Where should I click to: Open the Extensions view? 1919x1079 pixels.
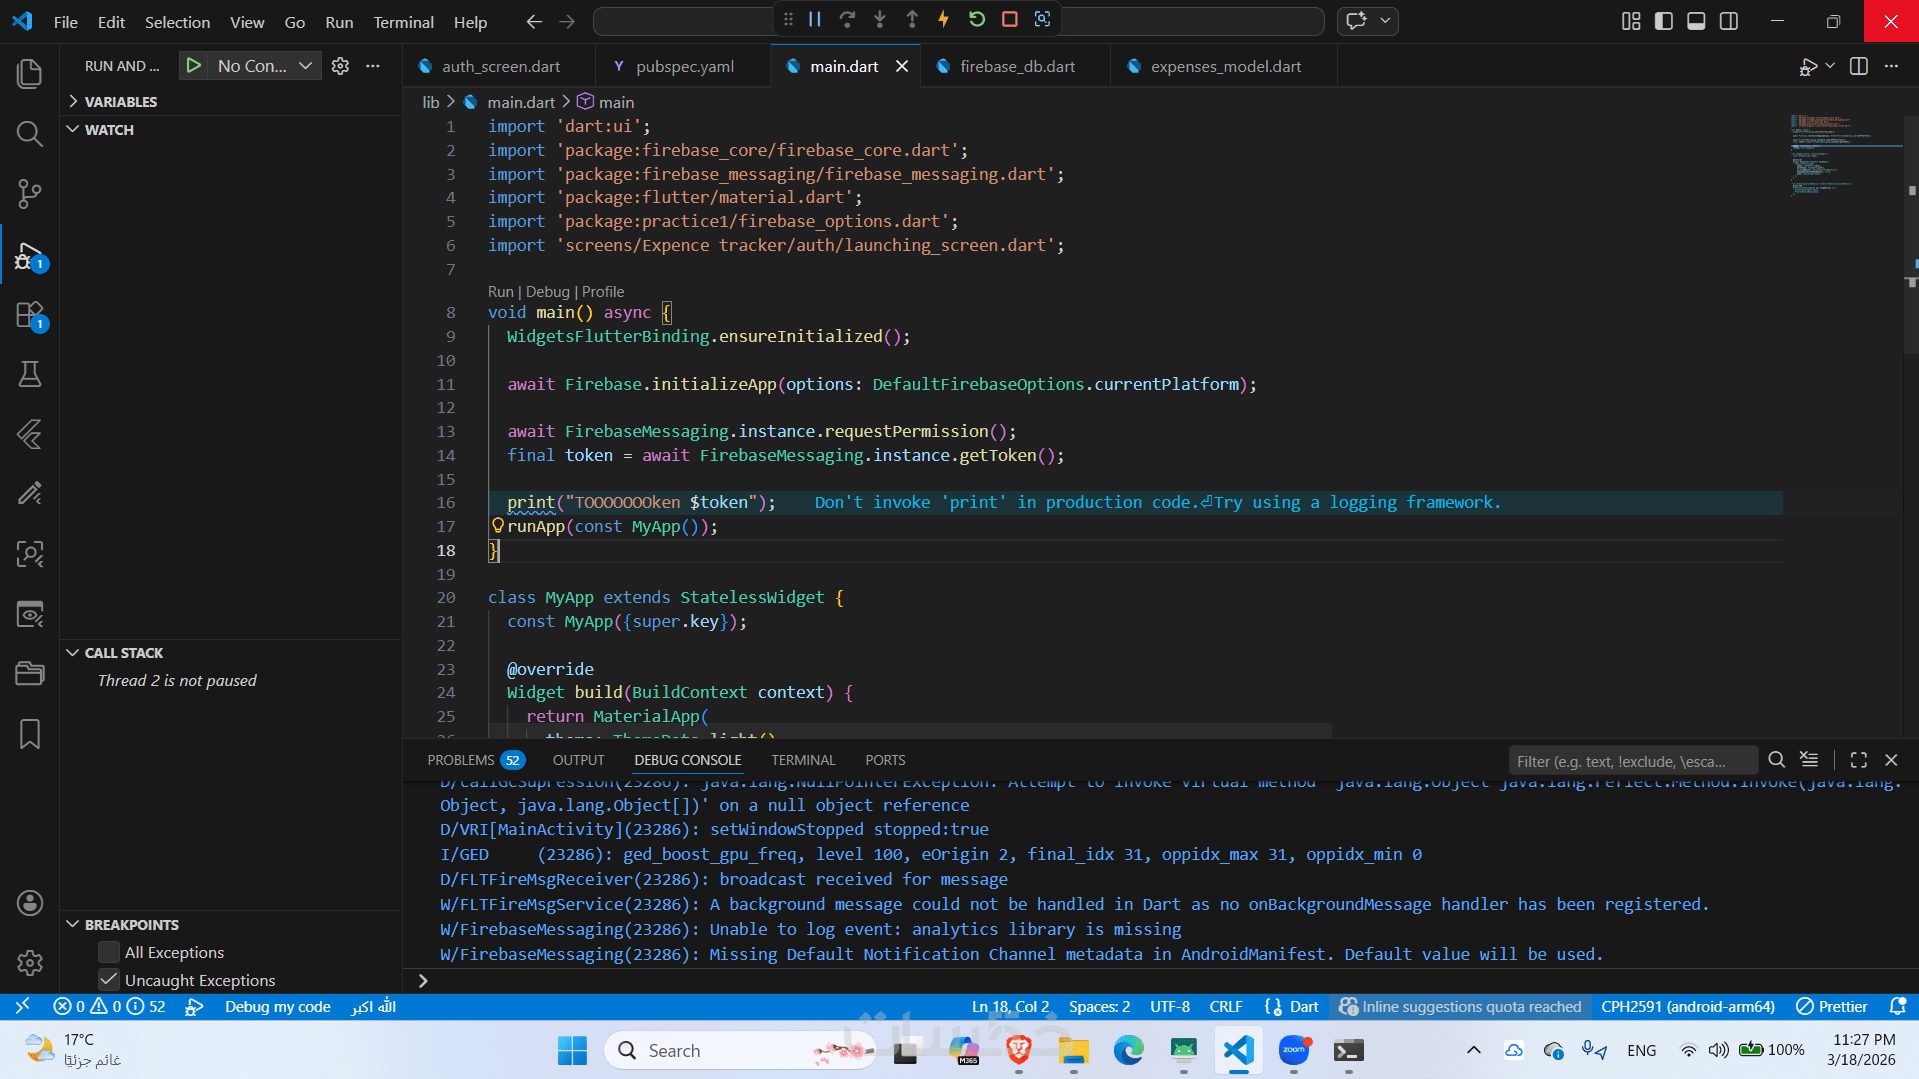click(30, 316)
